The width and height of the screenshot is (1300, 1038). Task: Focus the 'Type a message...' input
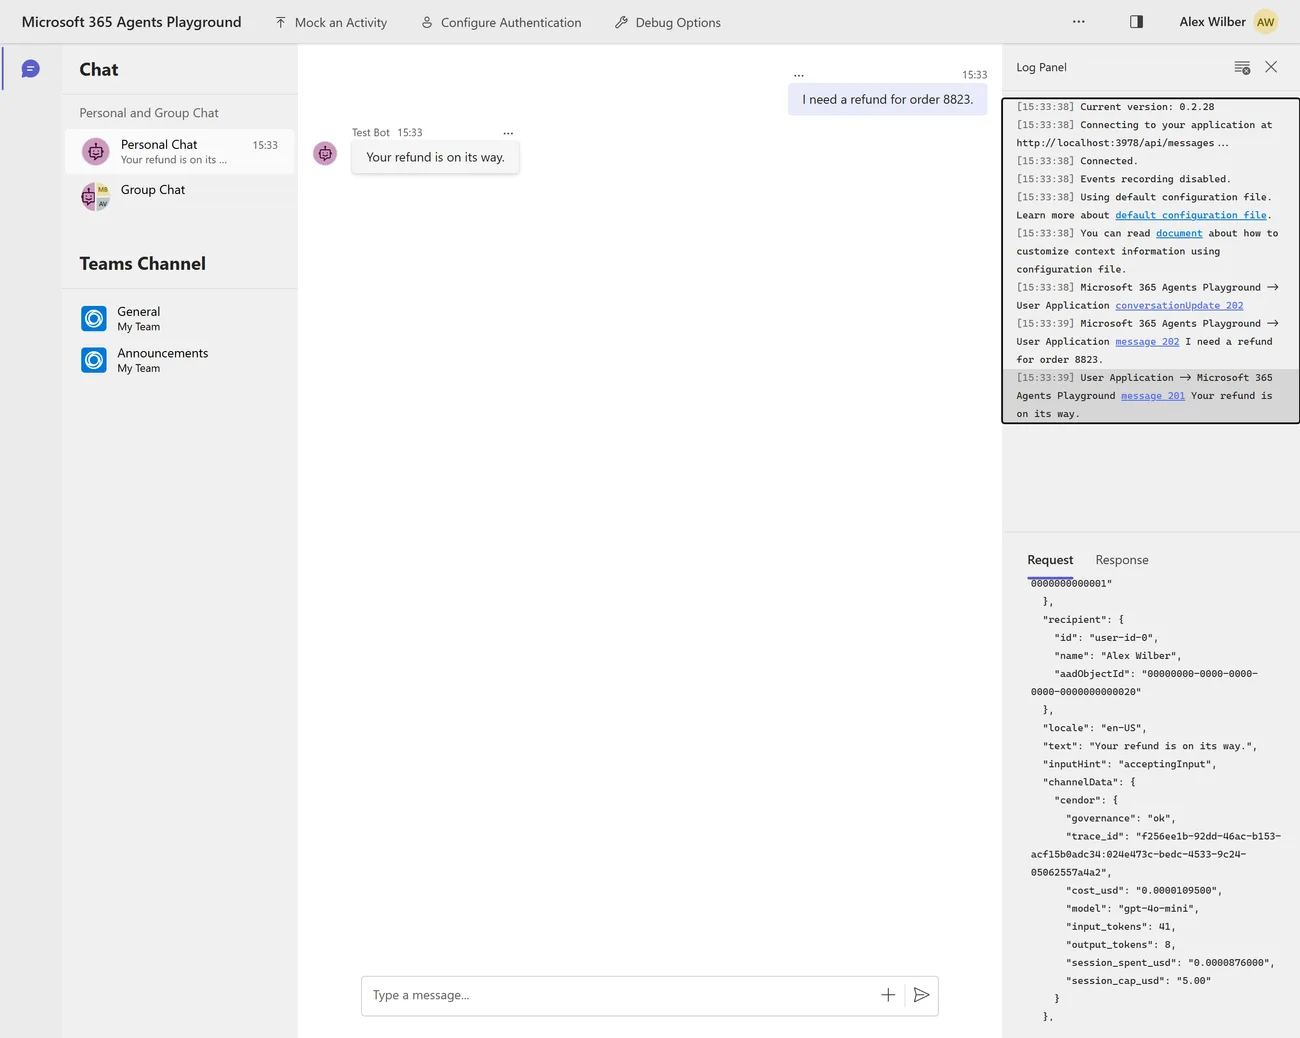pyautogui.click(x=620, y=995)
